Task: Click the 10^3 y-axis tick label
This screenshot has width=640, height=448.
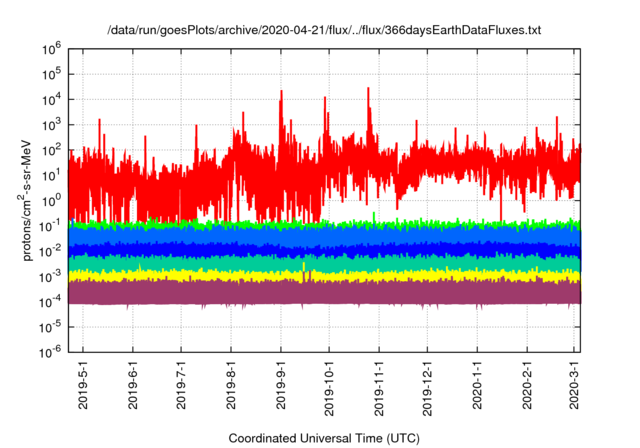Action: (x=51, y=125)
